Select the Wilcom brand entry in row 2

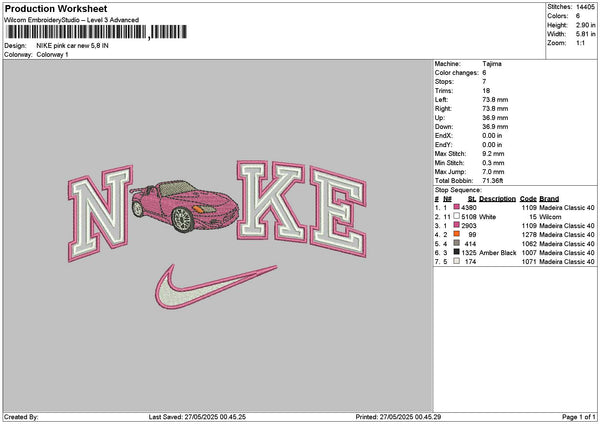tap(553, 216)
